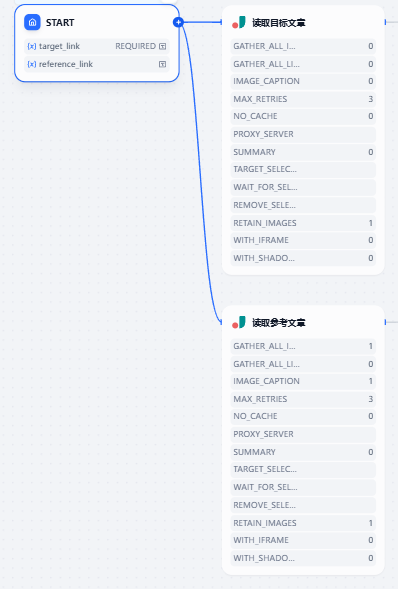Select the 读取参考文章 node title
Screen dimensions: 398x589
(279, 323)
